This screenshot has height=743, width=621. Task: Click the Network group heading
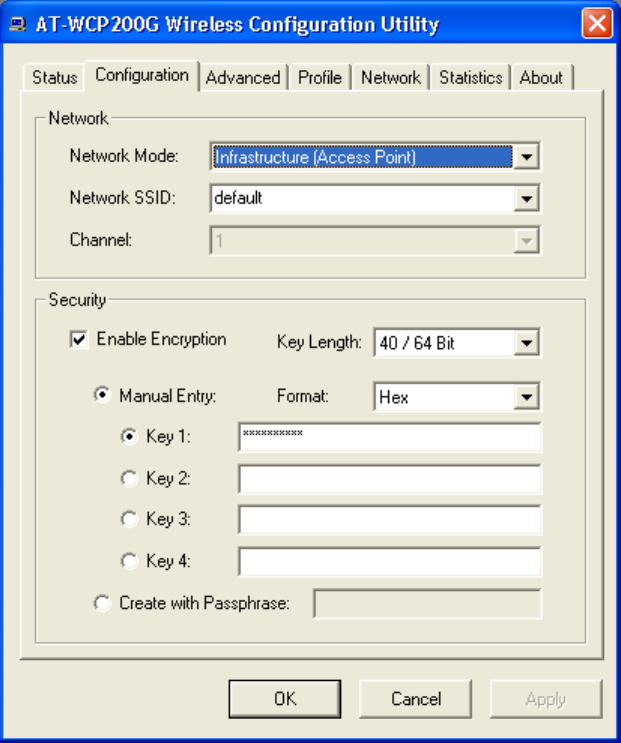pyautogui.click(x=79, y=118)
